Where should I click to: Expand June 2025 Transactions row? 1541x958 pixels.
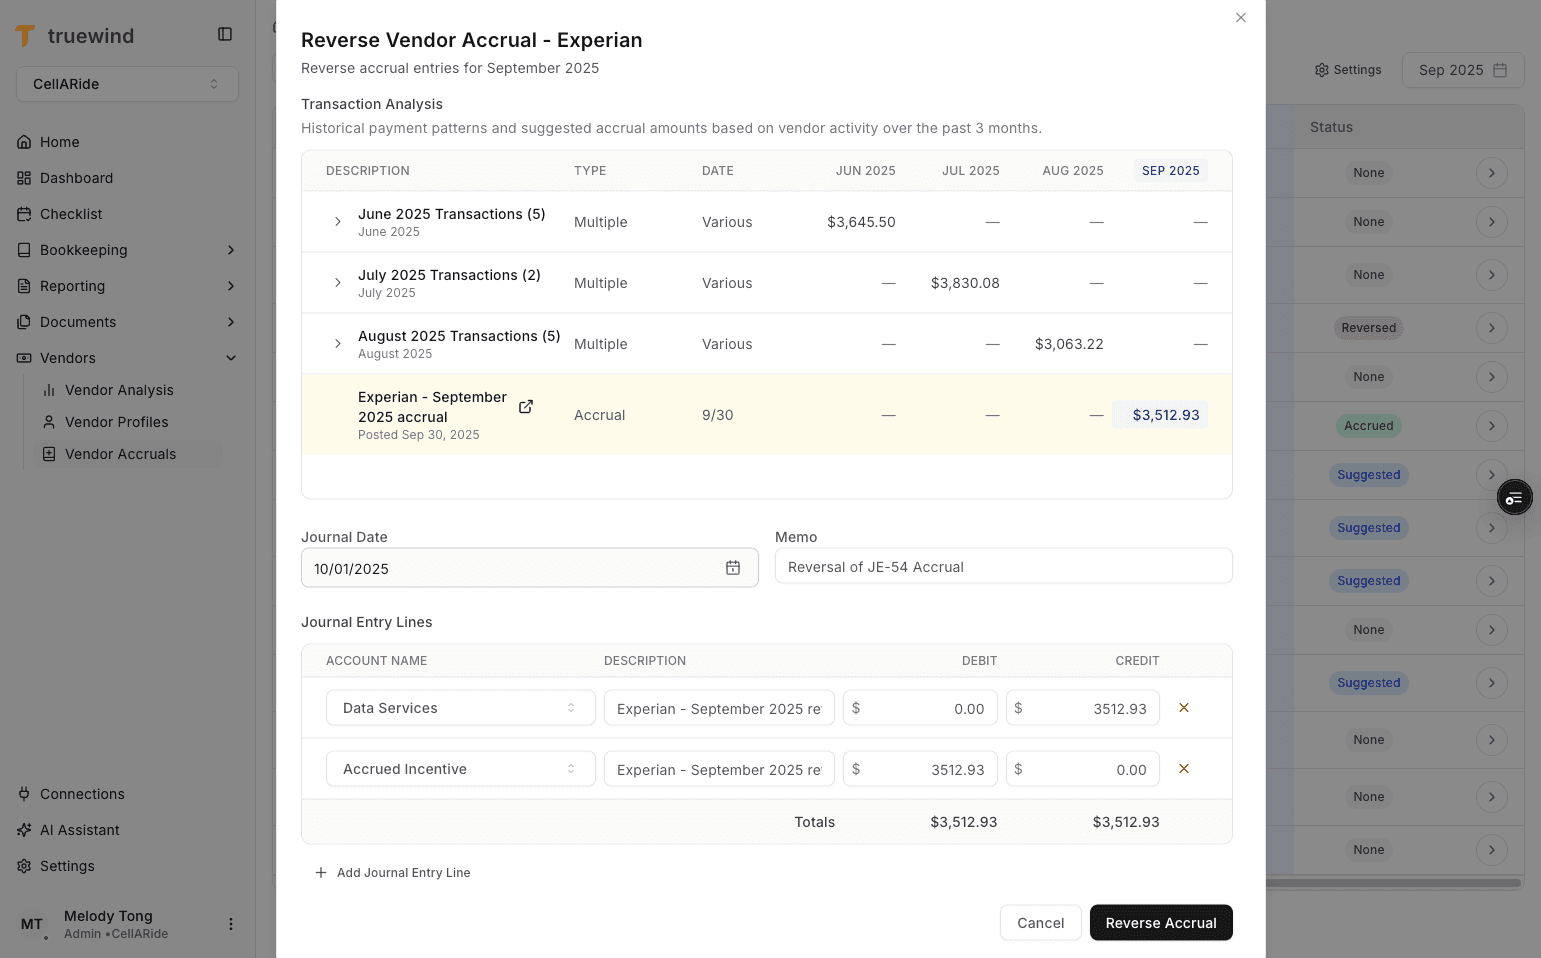338,222
